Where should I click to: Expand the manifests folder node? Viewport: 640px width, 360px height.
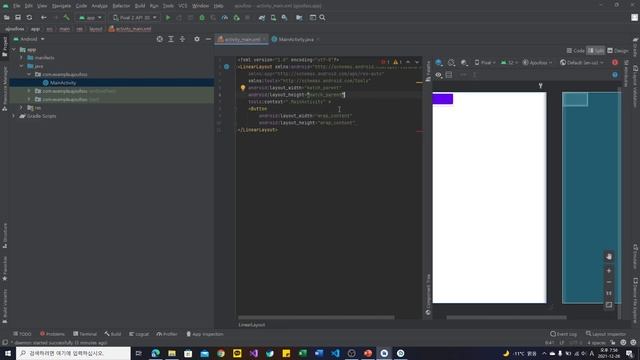22,58
